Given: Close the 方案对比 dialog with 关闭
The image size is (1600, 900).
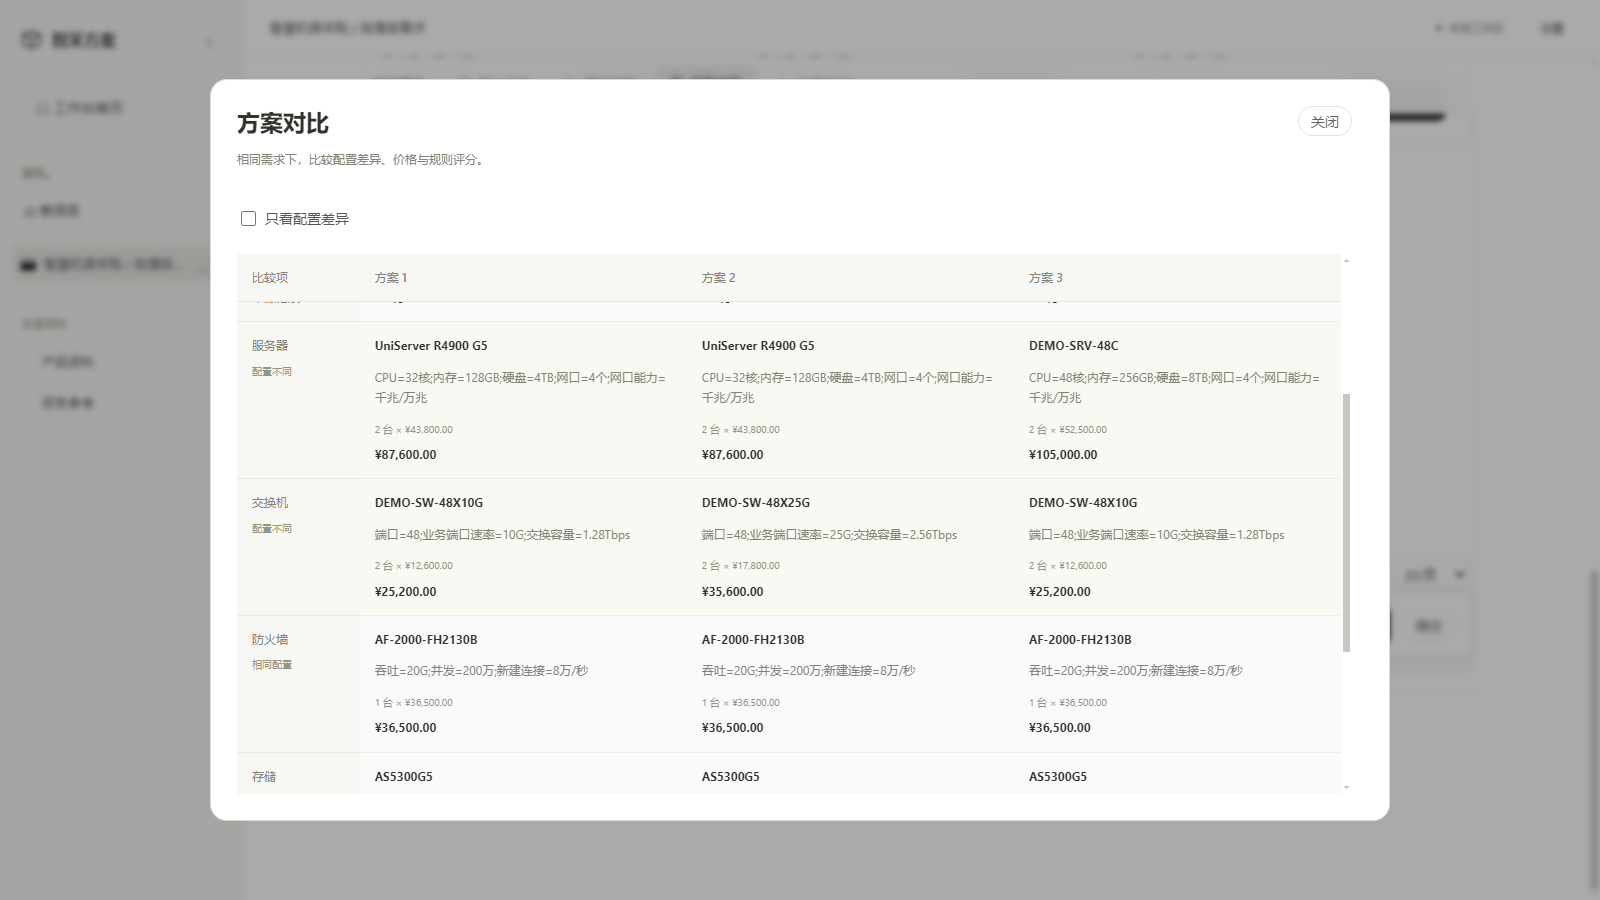Looking at the screenshot, I should tap(1324, 122).
